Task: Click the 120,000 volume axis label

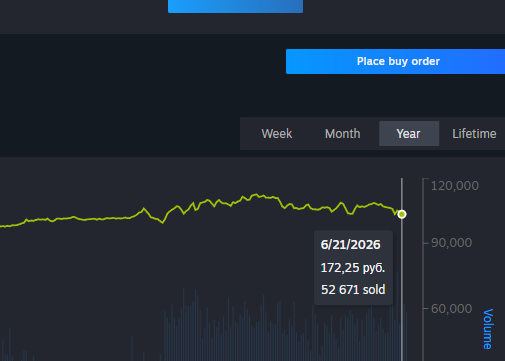Action: click(x=455, y=186)
